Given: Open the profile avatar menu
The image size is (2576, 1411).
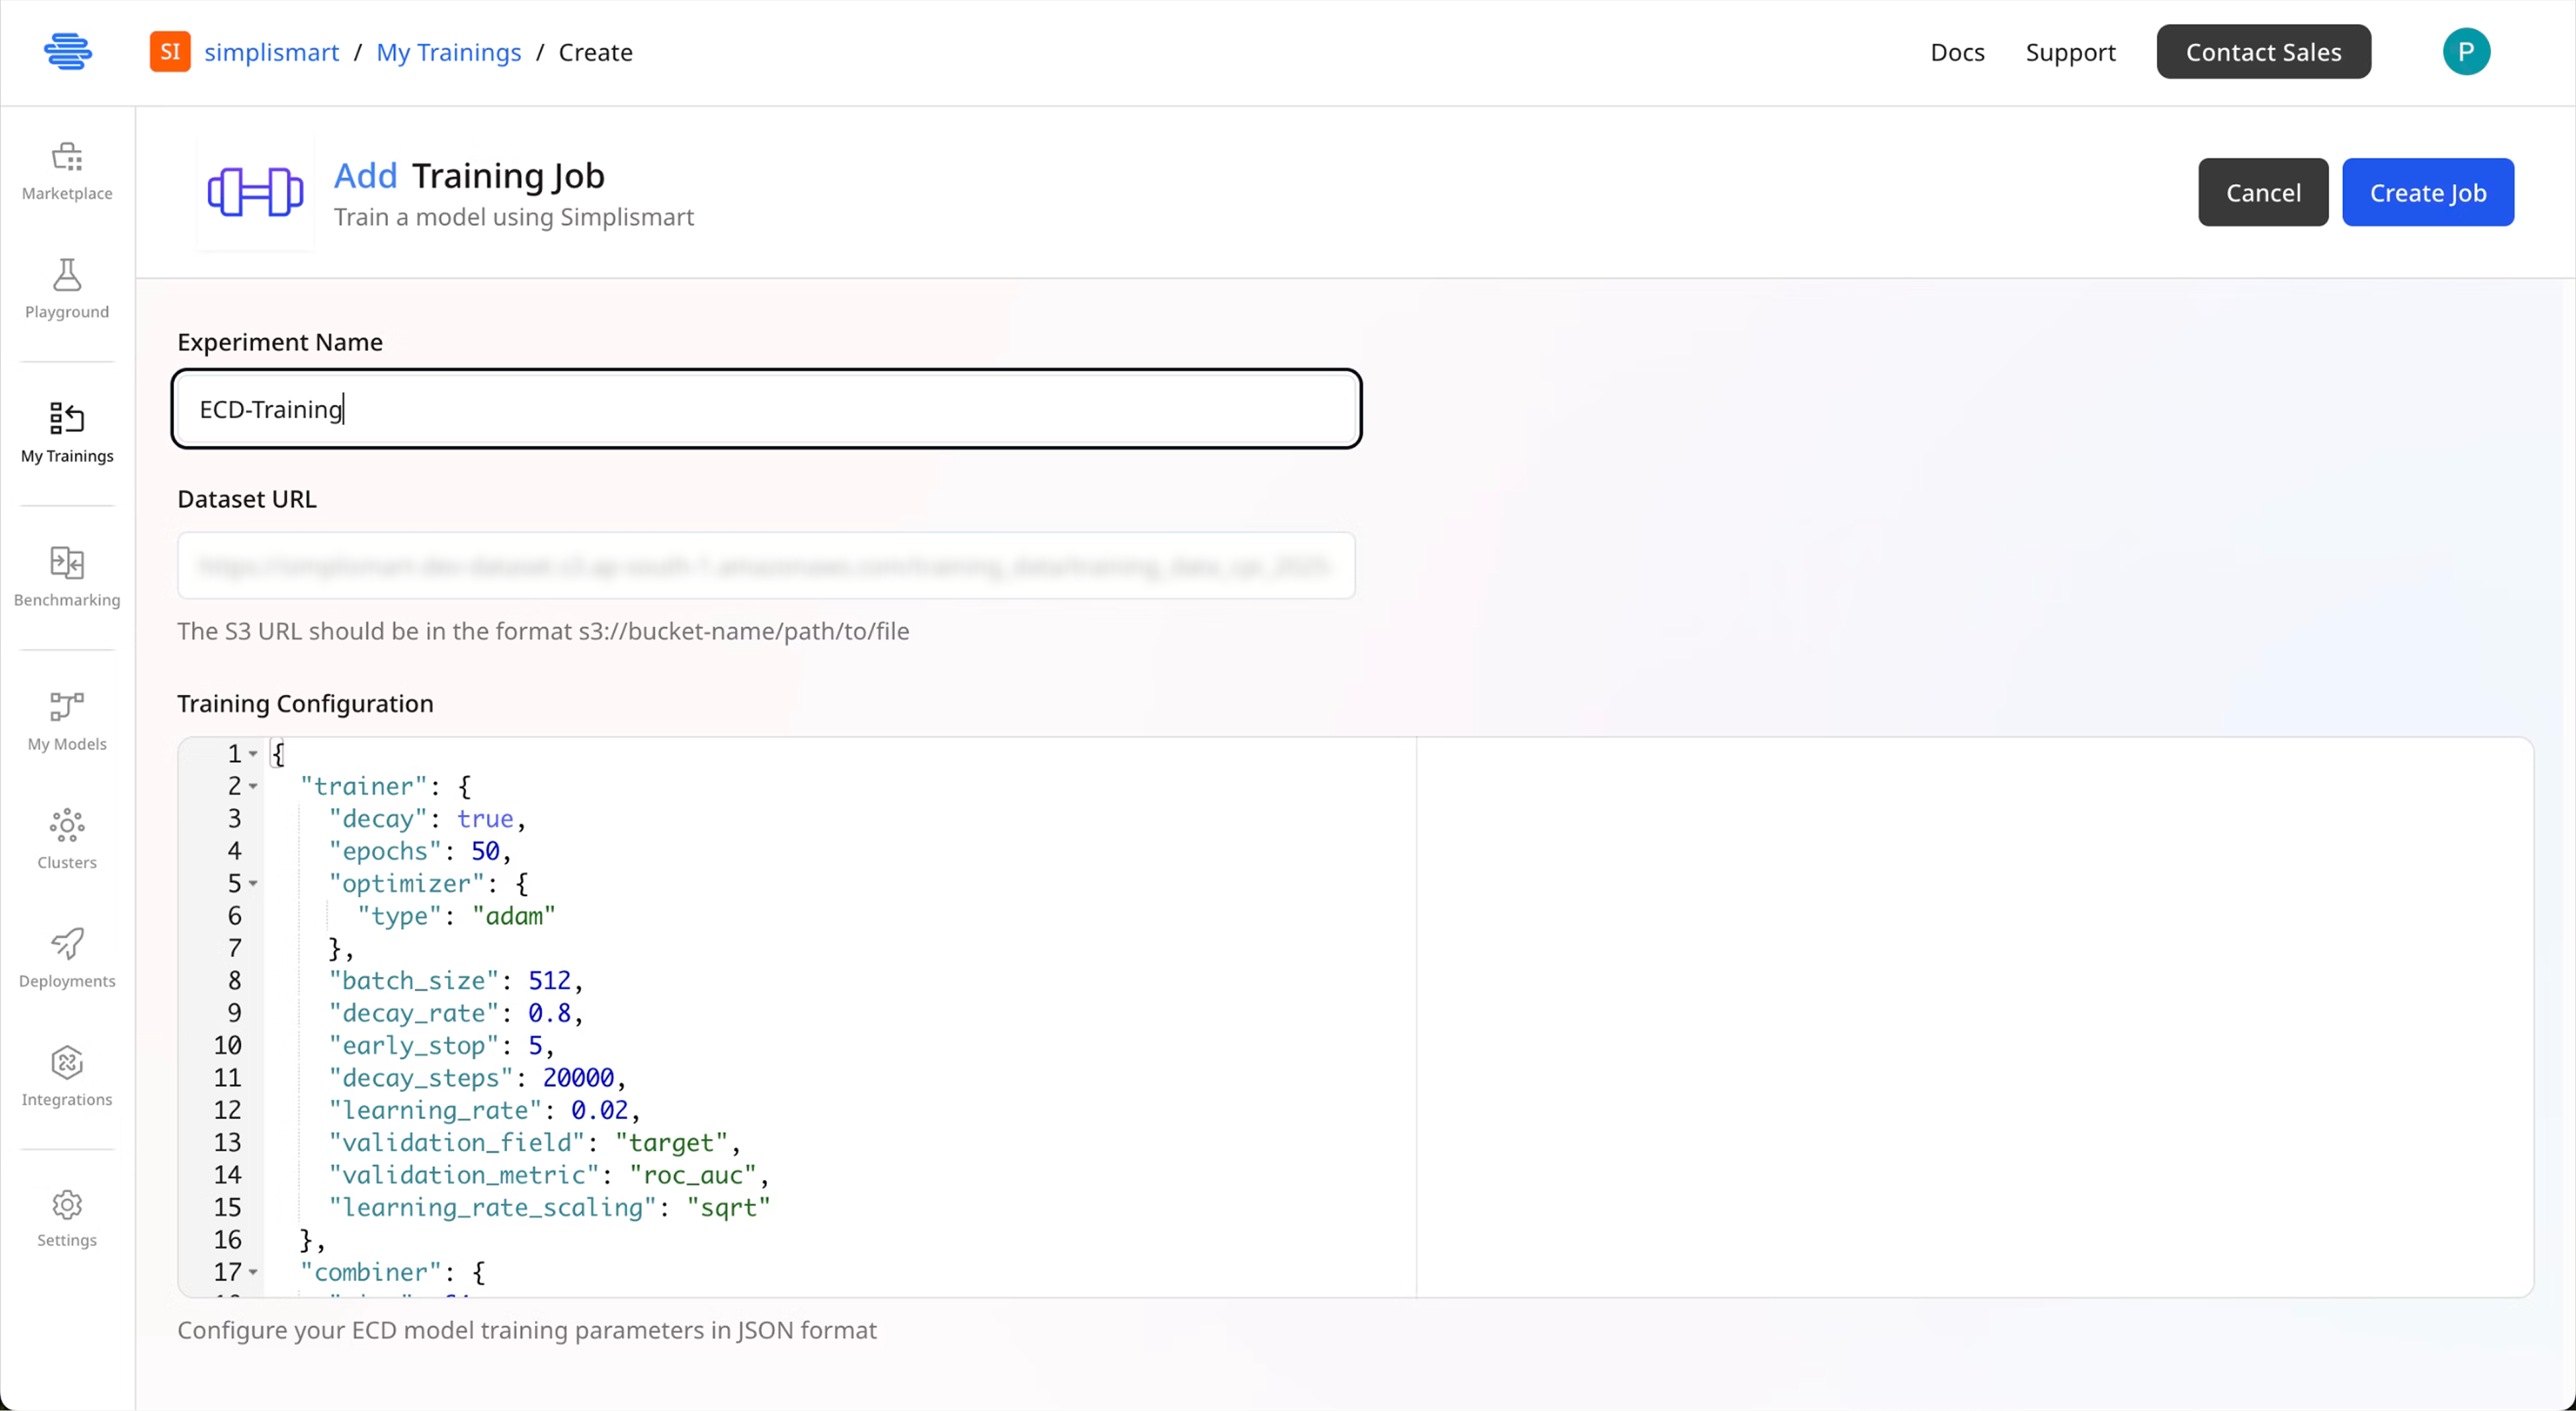Looking at the screenshot, I should [2466, 51].
